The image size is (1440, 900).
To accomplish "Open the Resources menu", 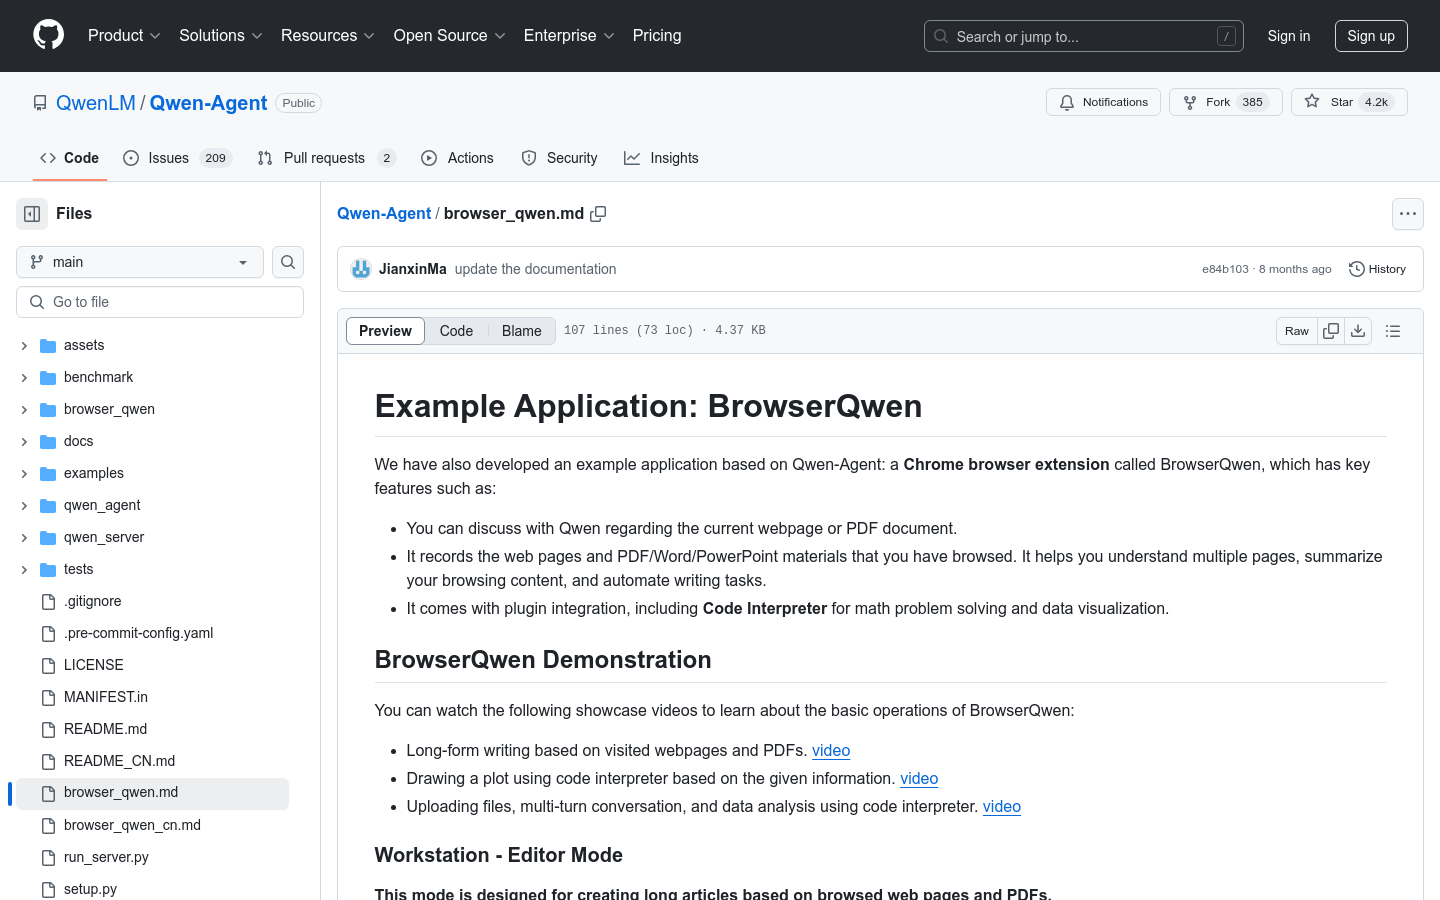I will pos(328,35).
